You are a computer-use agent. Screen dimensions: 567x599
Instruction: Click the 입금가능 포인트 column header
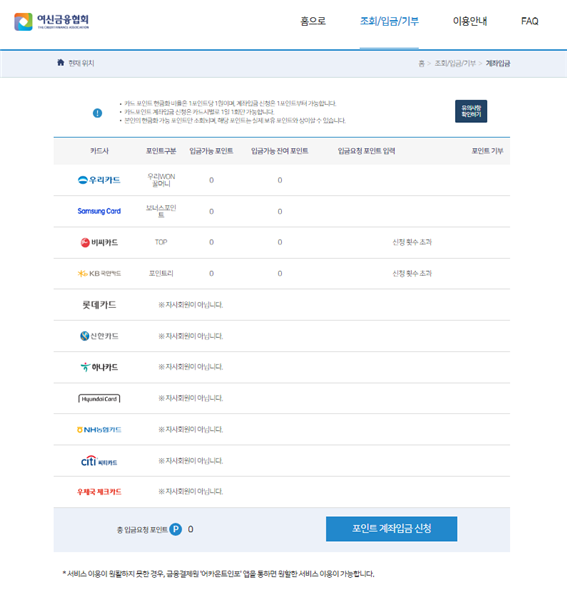click(x=211, y=151)
